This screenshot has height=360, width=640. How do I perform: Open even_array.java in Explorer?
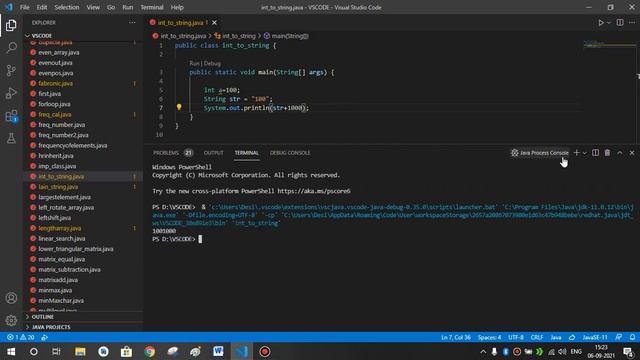point(59,52)
